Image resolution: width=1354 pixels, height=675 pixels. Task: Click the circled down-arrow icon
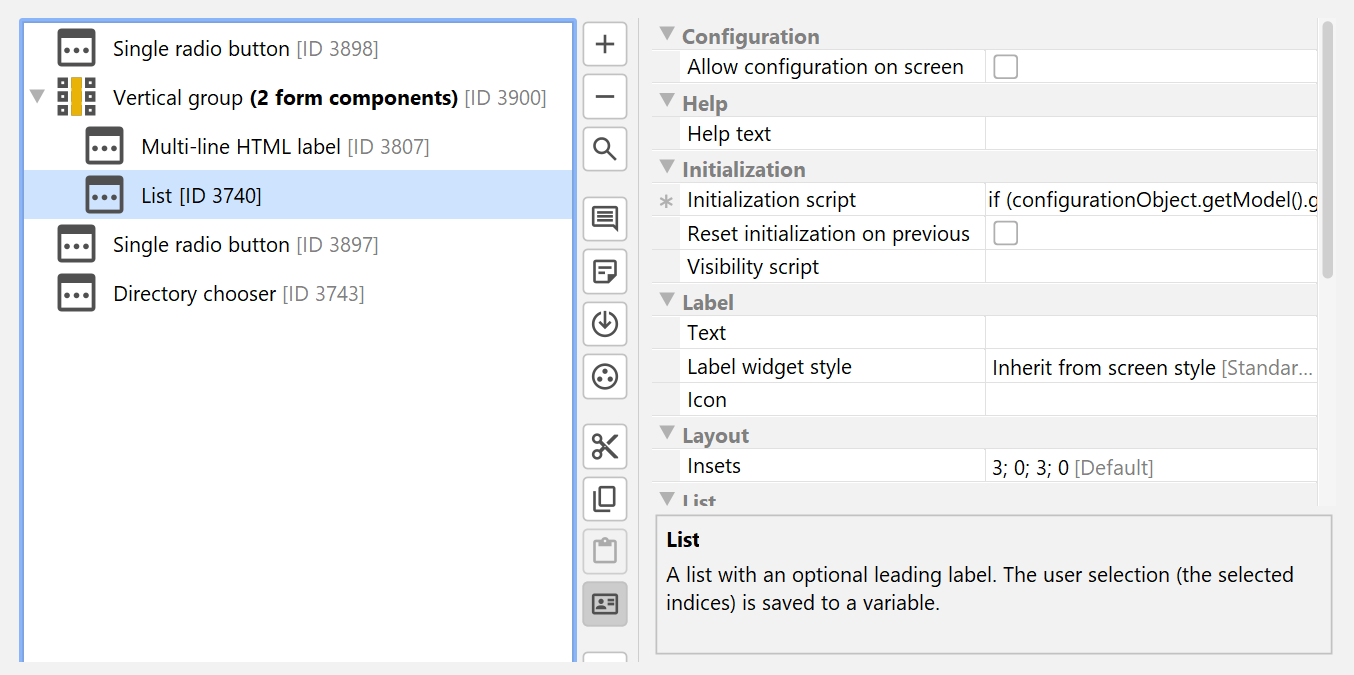point(605,324)
